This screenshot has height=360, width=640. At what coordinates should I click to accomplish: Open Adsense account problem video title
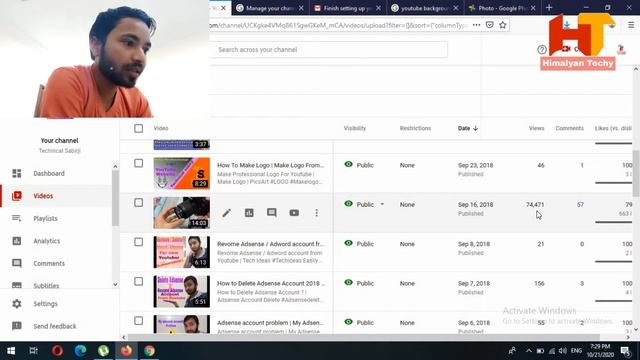coord(270,322)
